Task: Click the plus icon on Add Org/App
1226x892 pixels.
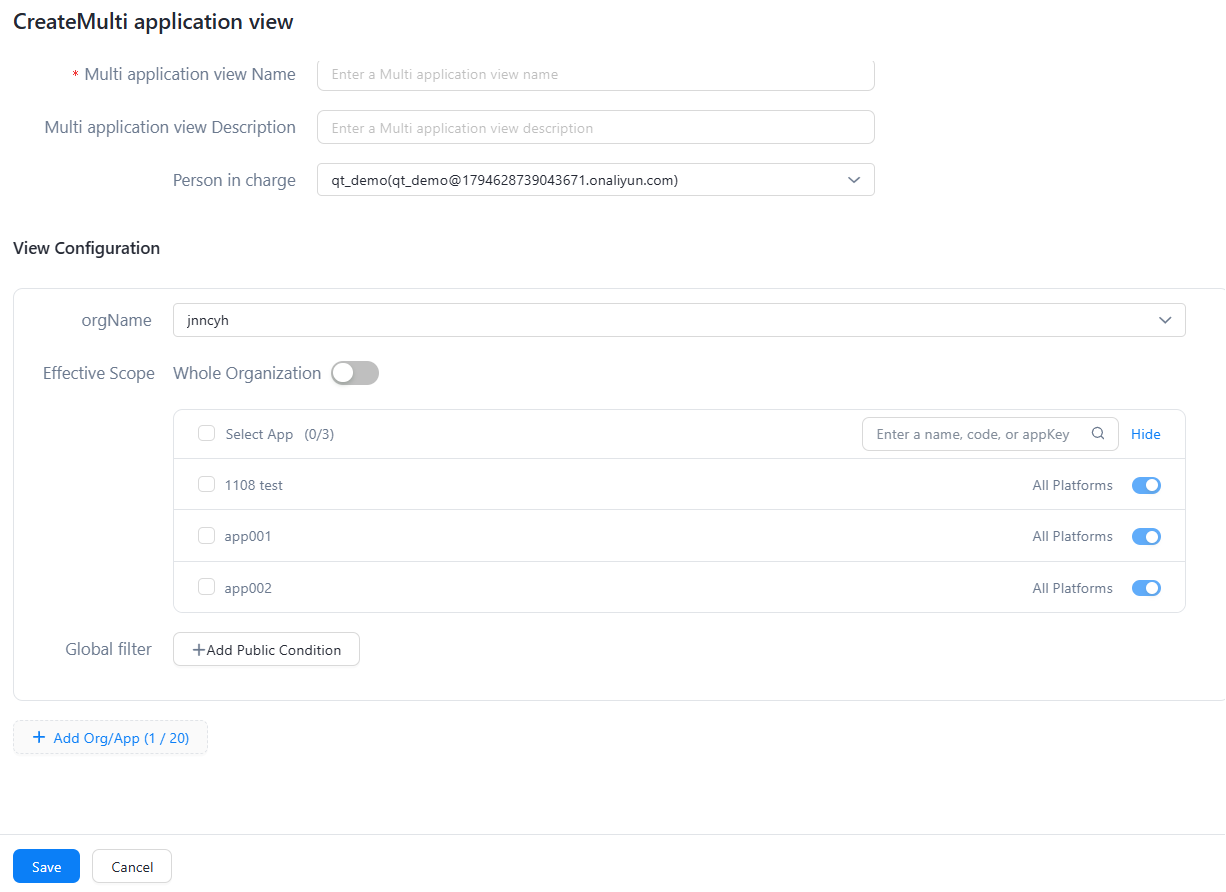Action: click(x=39, y=738)
